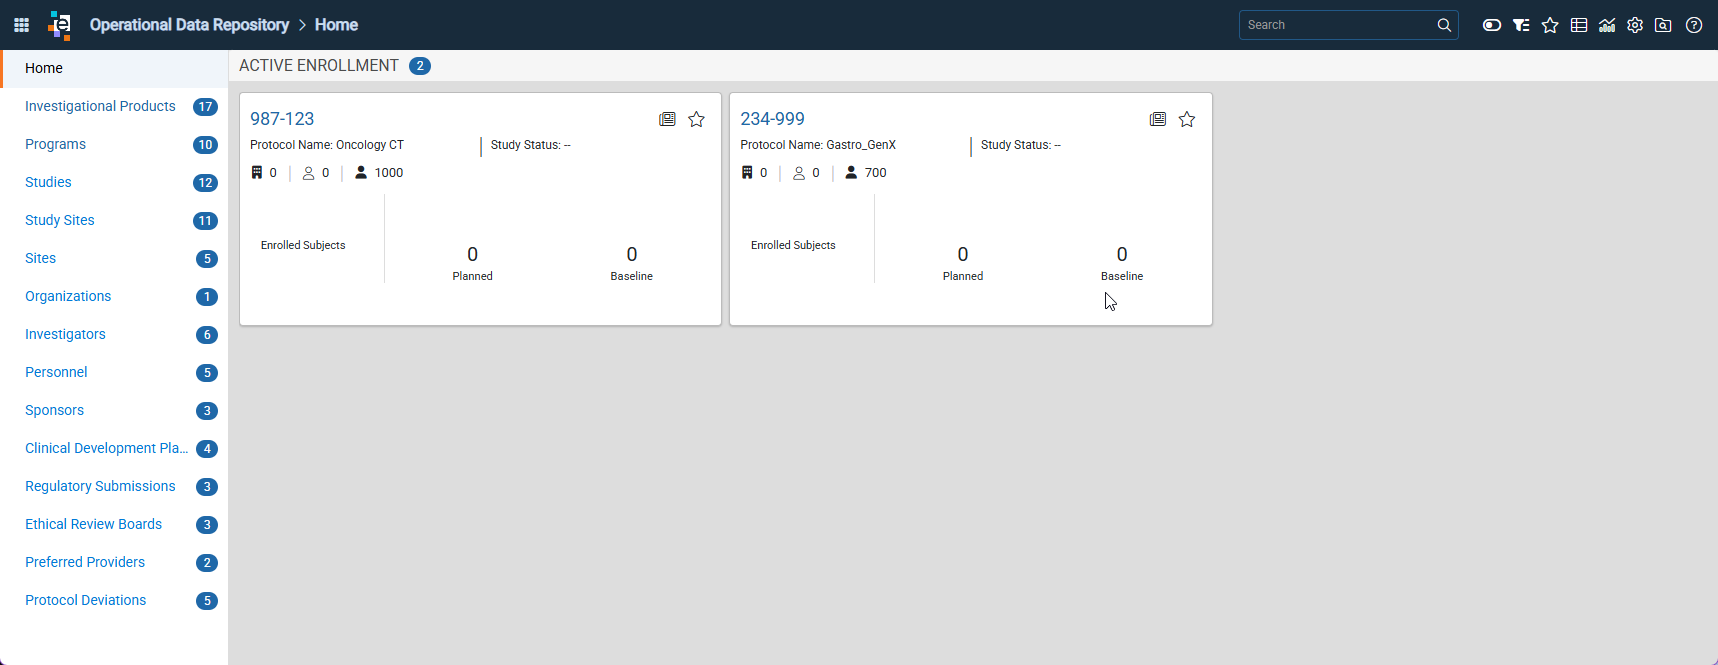The height and width of the screenshot is (665, 1718).
Task: Click Clinical Development Plans badge 4
Action: (x=207, y=449)
